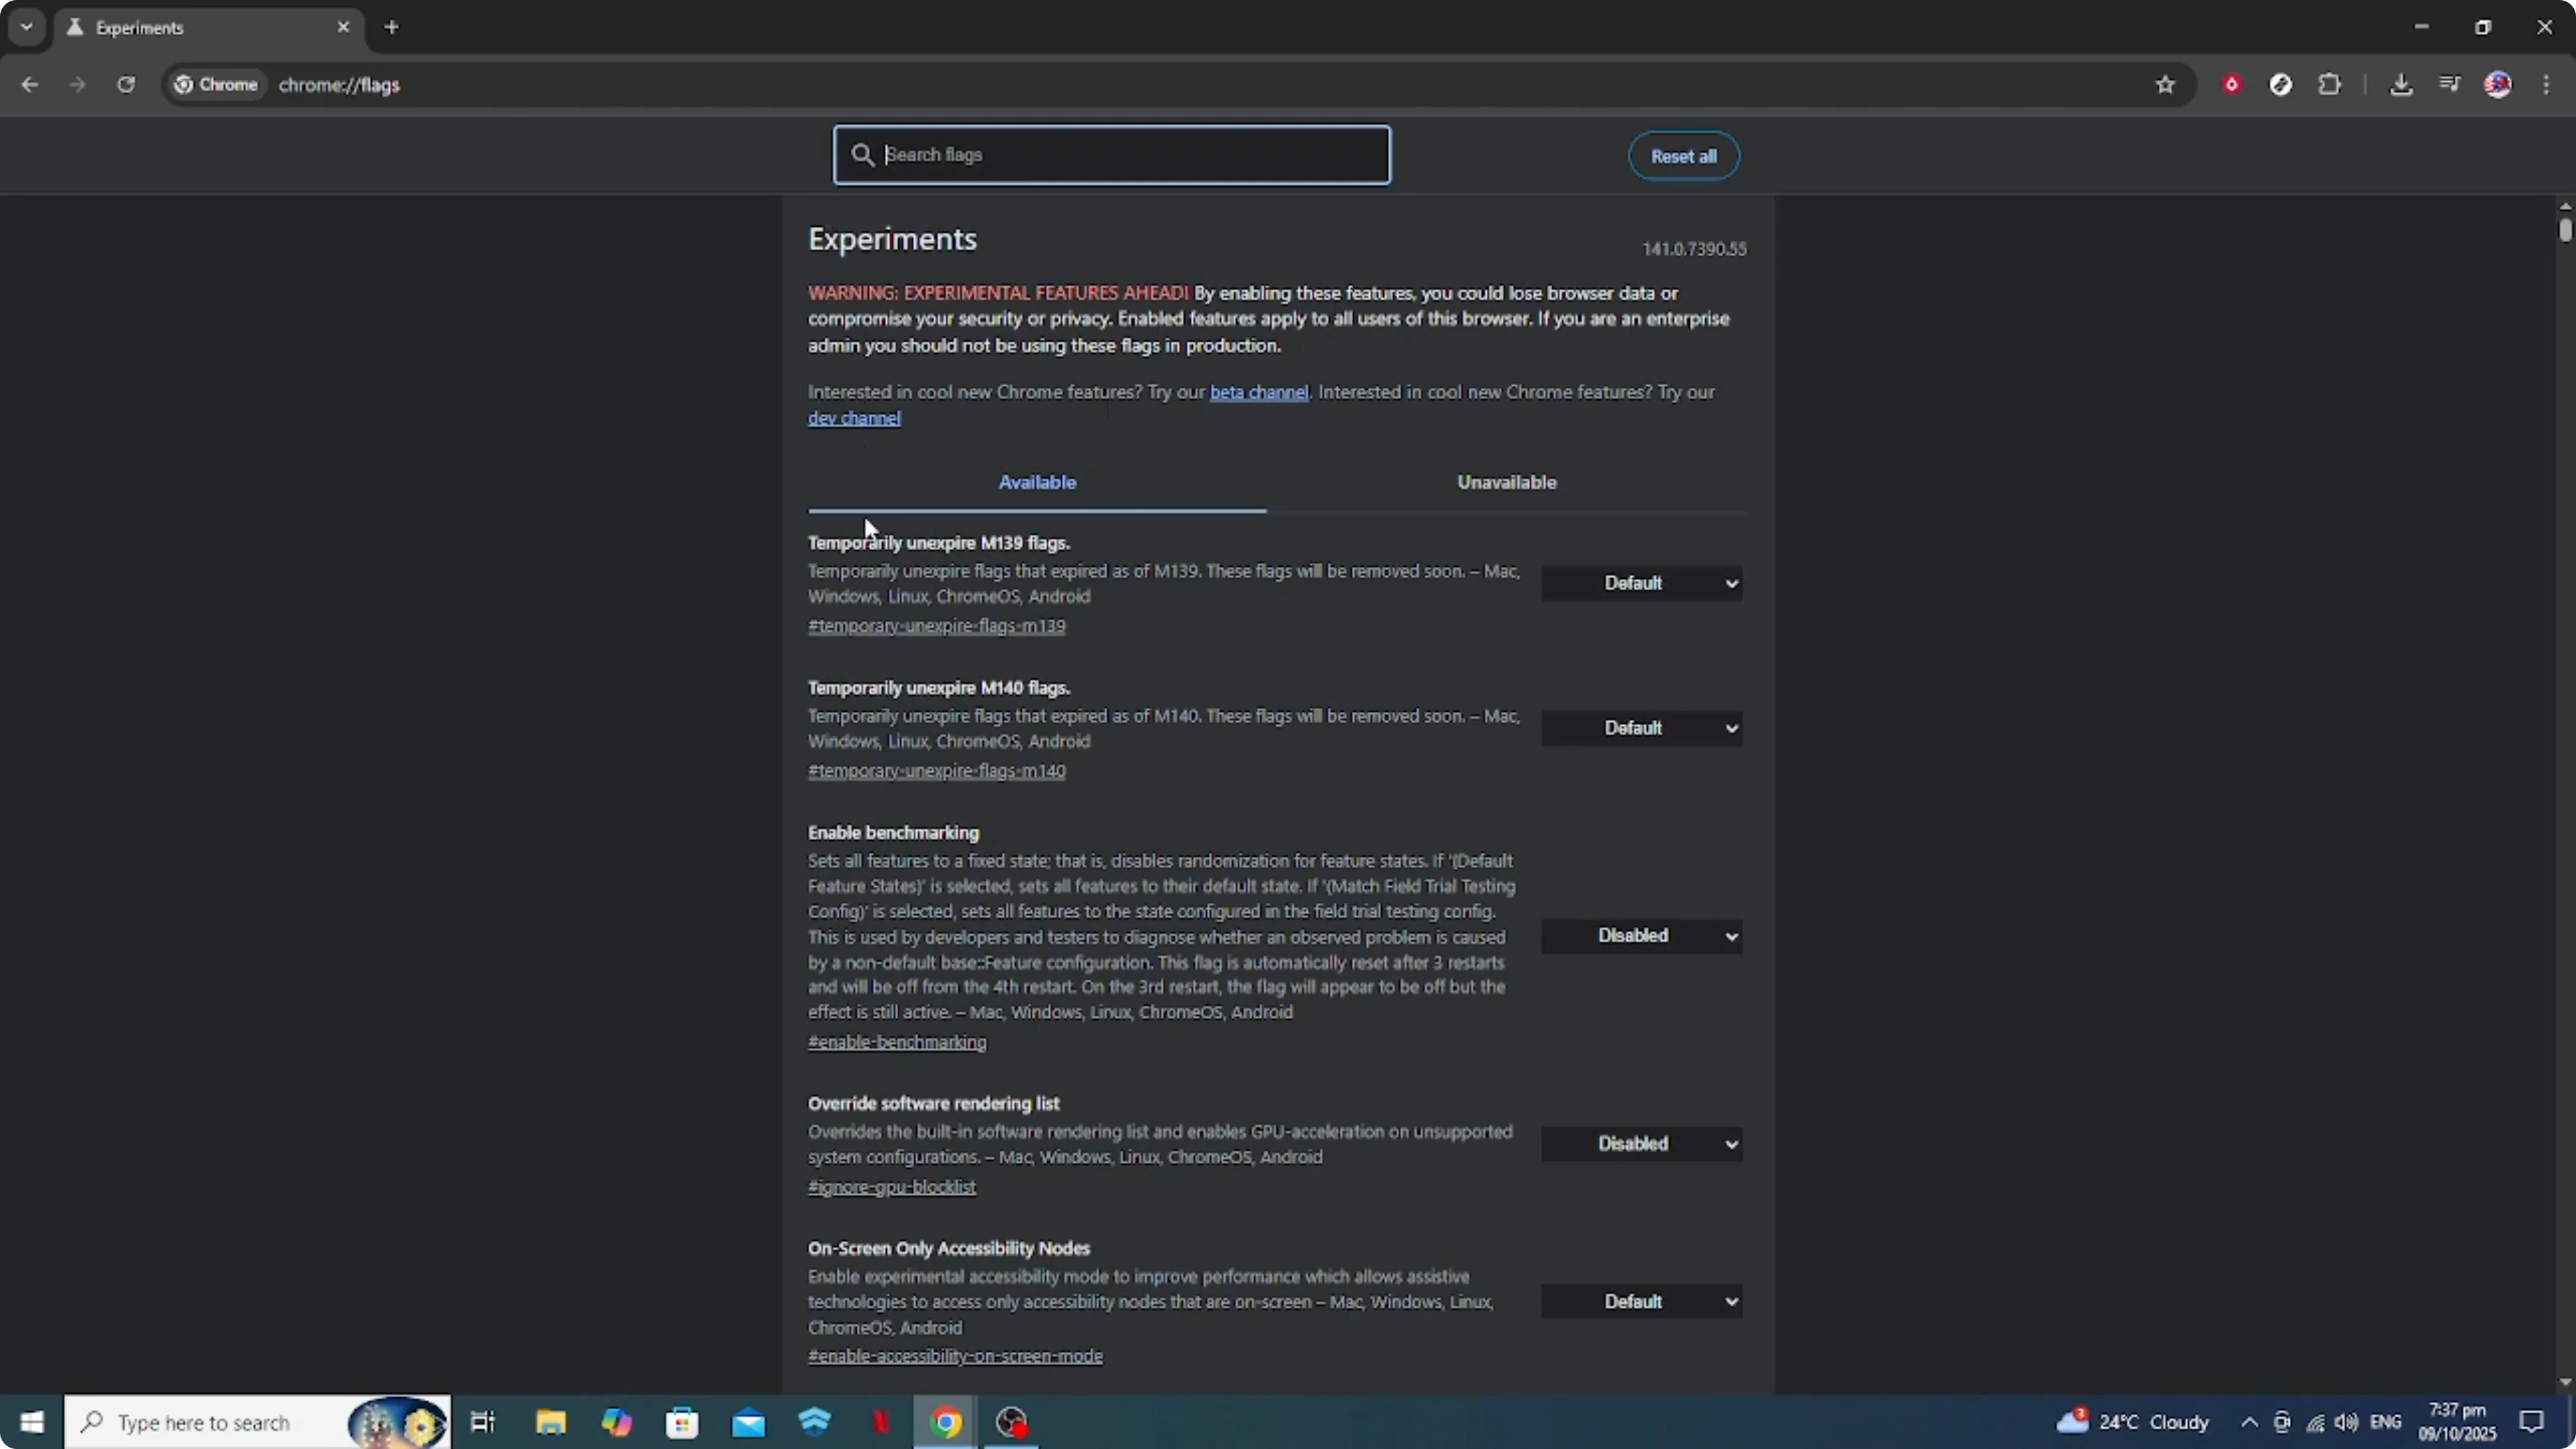Screen dimensions: 2576x1449
Task: Open the browser extensions puzzle icon
Action: 2330,85
